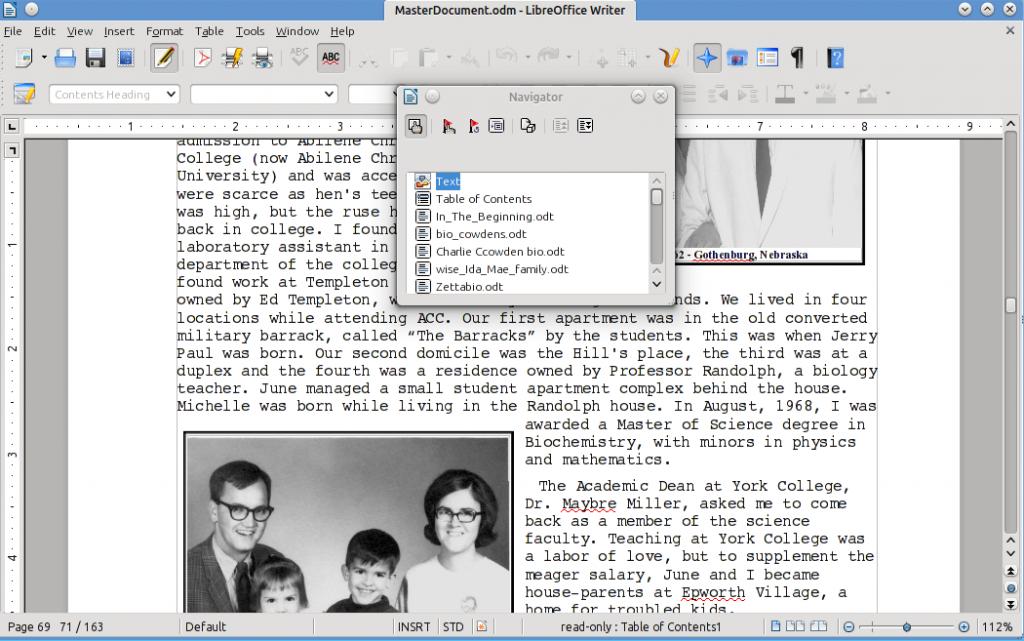Image resolution: width=1024 pixels, height=641 pixels.
Task: Open the font name dropdown
Action: 329,95
